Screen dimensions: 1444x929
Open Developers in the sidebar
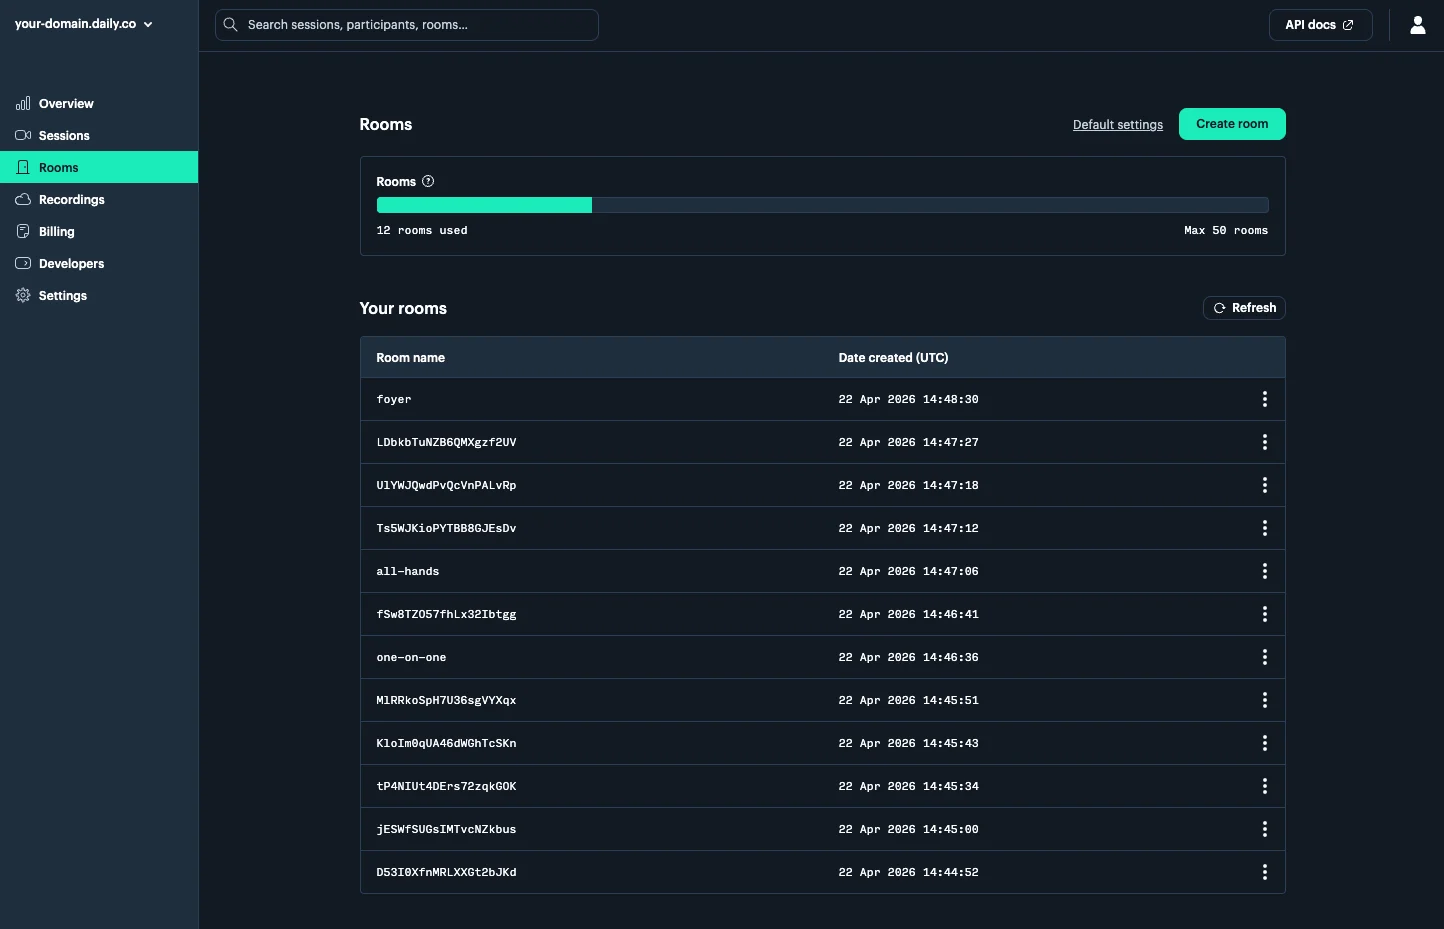tap(99, 263)
